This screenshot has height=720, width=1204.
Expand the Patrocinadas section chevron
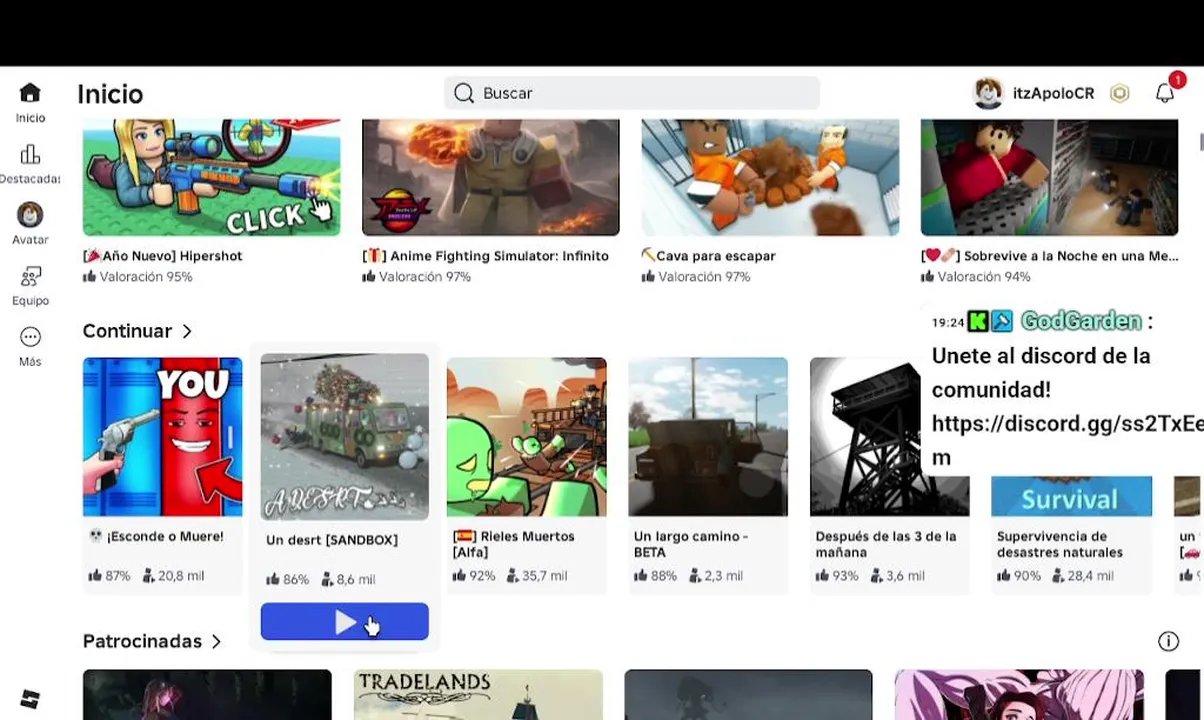coord(216,641)
